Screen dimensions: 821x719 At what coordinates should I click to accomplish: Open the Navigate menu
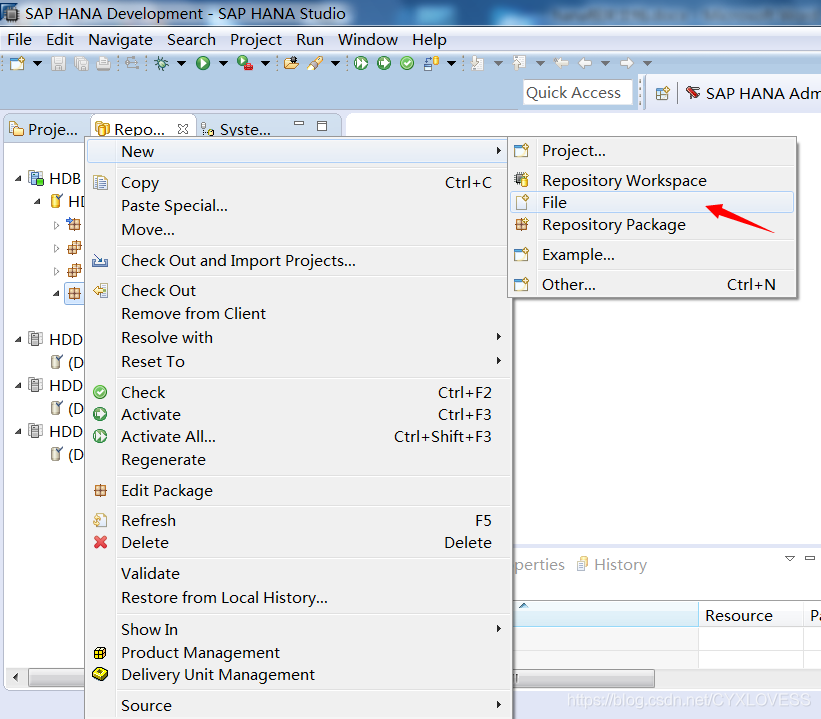click(x=120, y=40)
